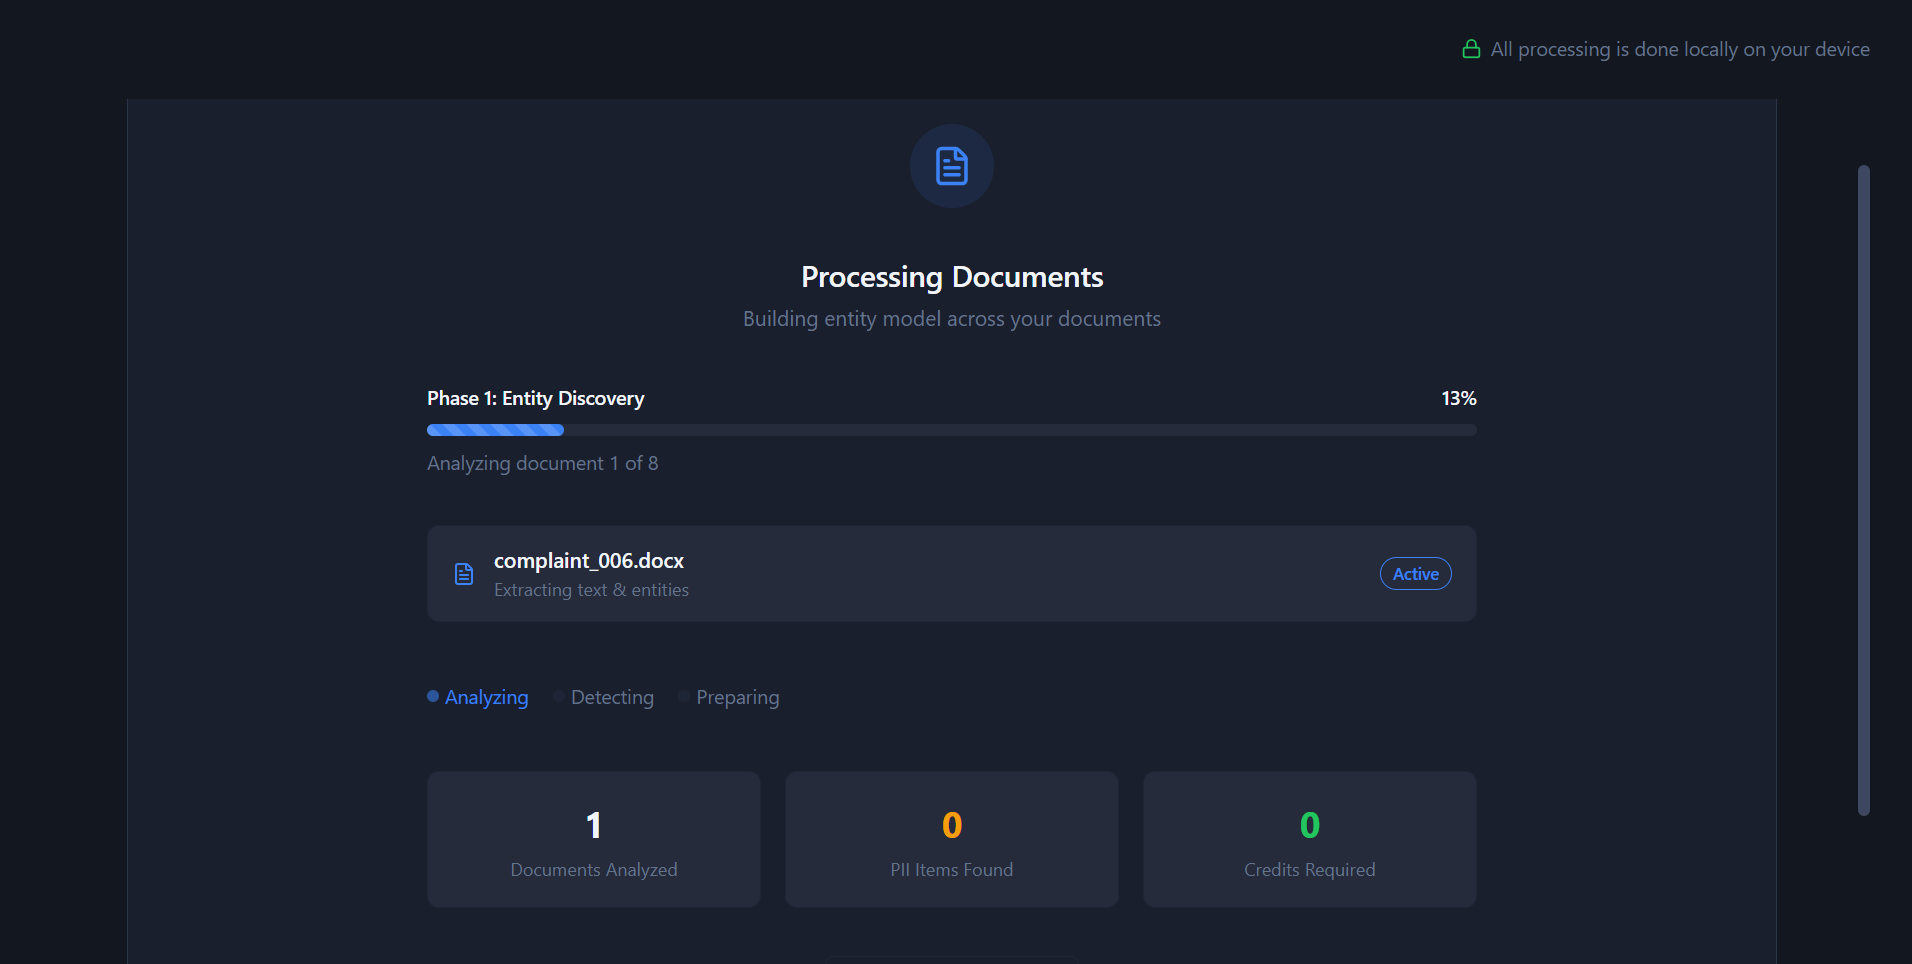Click the Phase 1 progress bar
The height and width of the screenshot is (964, 1912).
pyautogui.click(x=951, y=430)
